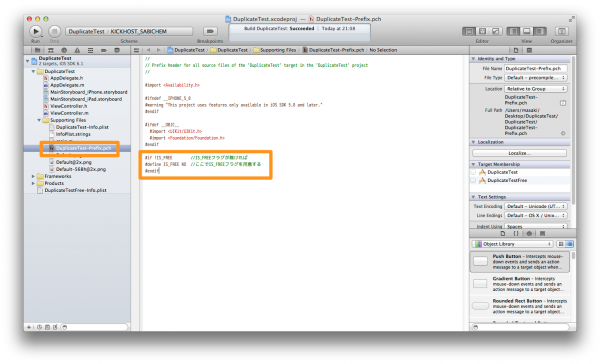Collapse the Localization section
This screenshot has height=364, width=600.
coord(473,142)
